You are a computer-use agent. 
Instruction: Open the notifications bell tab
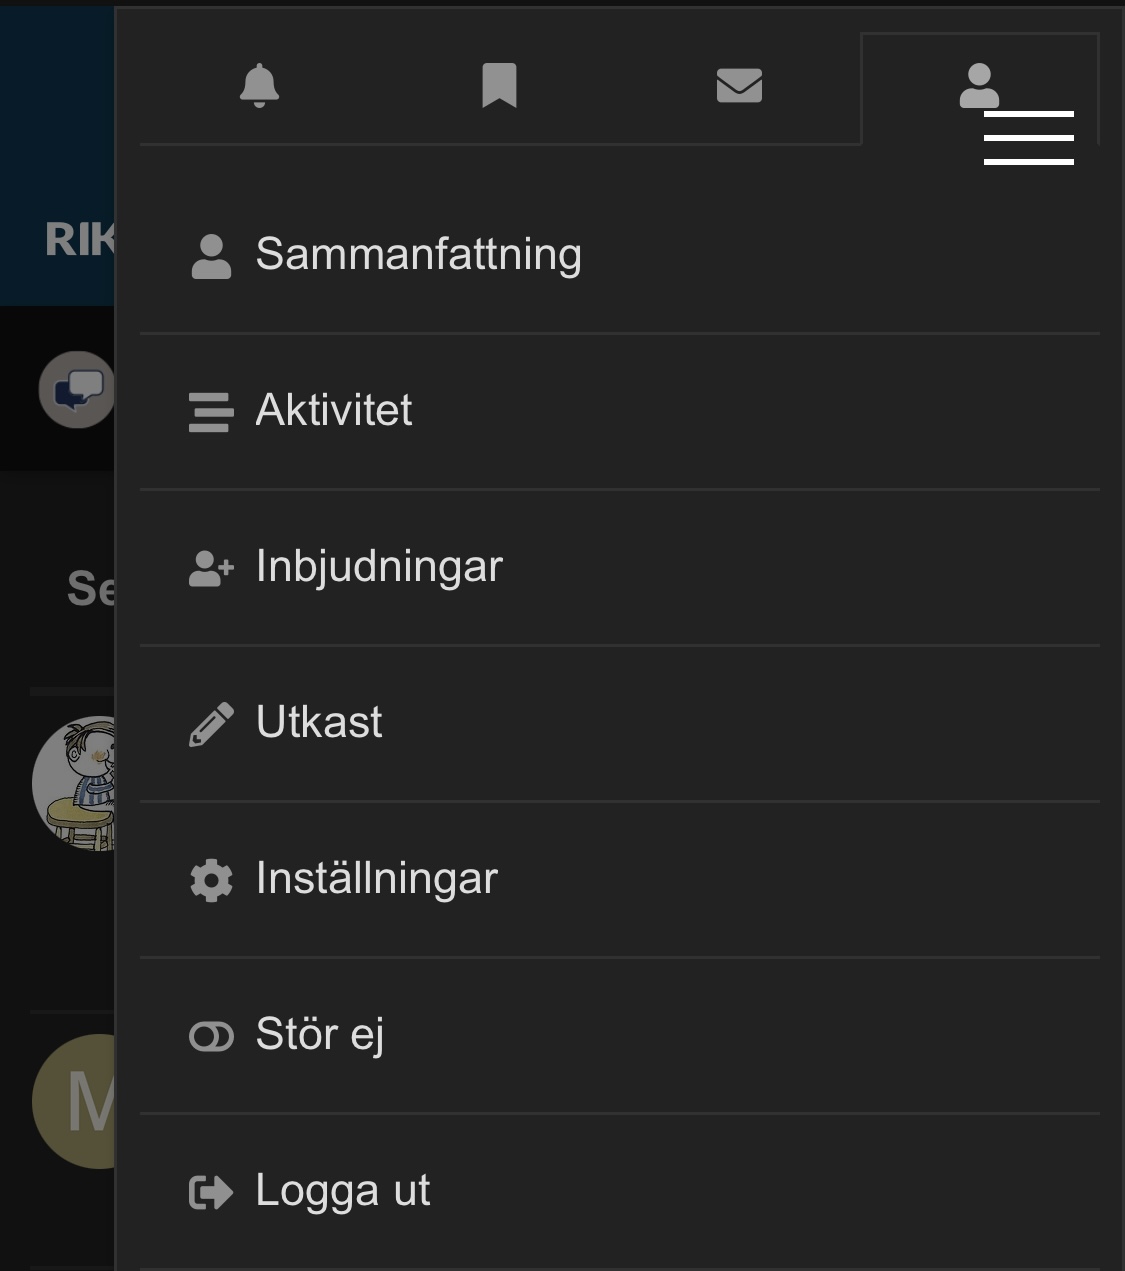coord(259,86)
